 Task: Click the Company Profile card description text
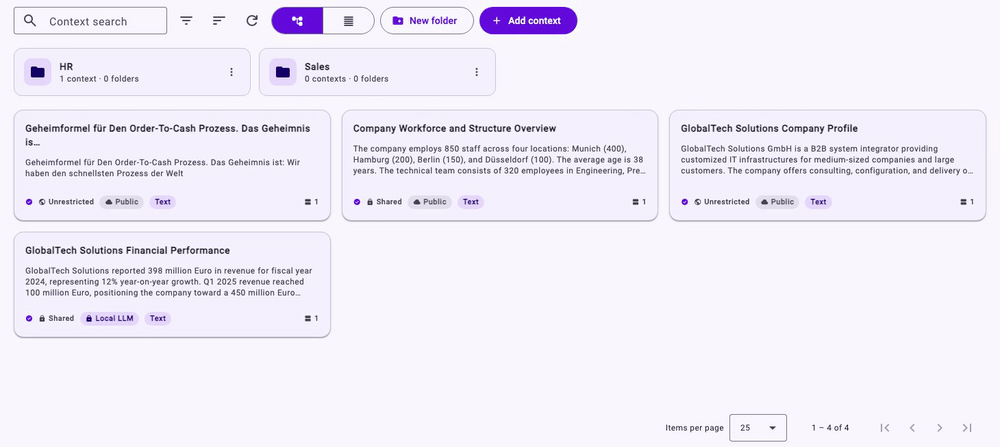[827, 159]
